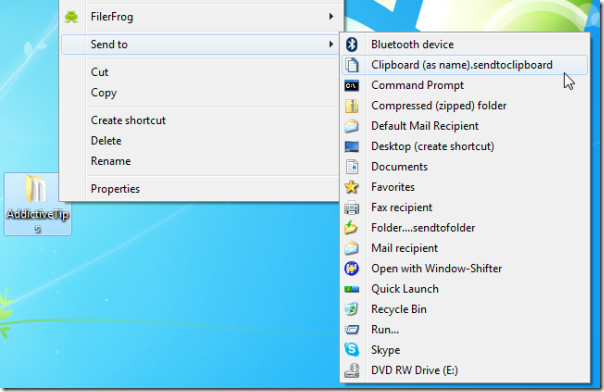This screenshot has height=392, width=604.
Task: Send to Compressed (zipped) folder
Action: (465, 106)
